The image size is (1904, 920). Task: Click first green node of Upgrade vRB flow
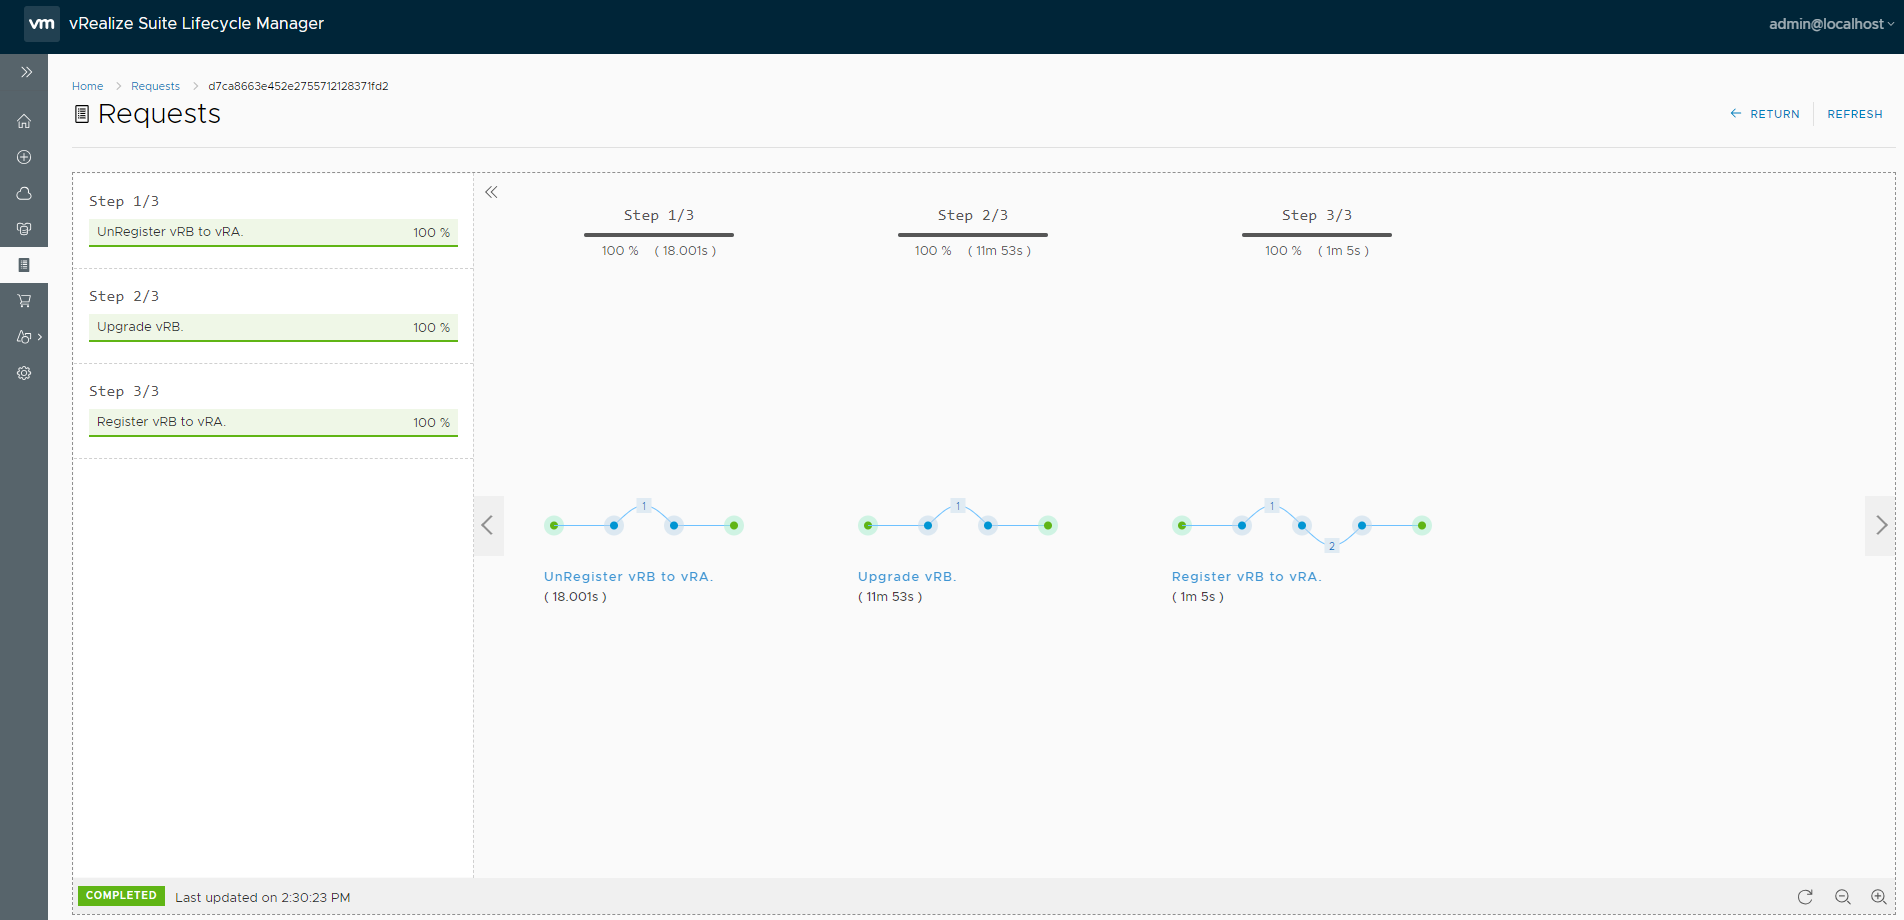coord(868,525)
